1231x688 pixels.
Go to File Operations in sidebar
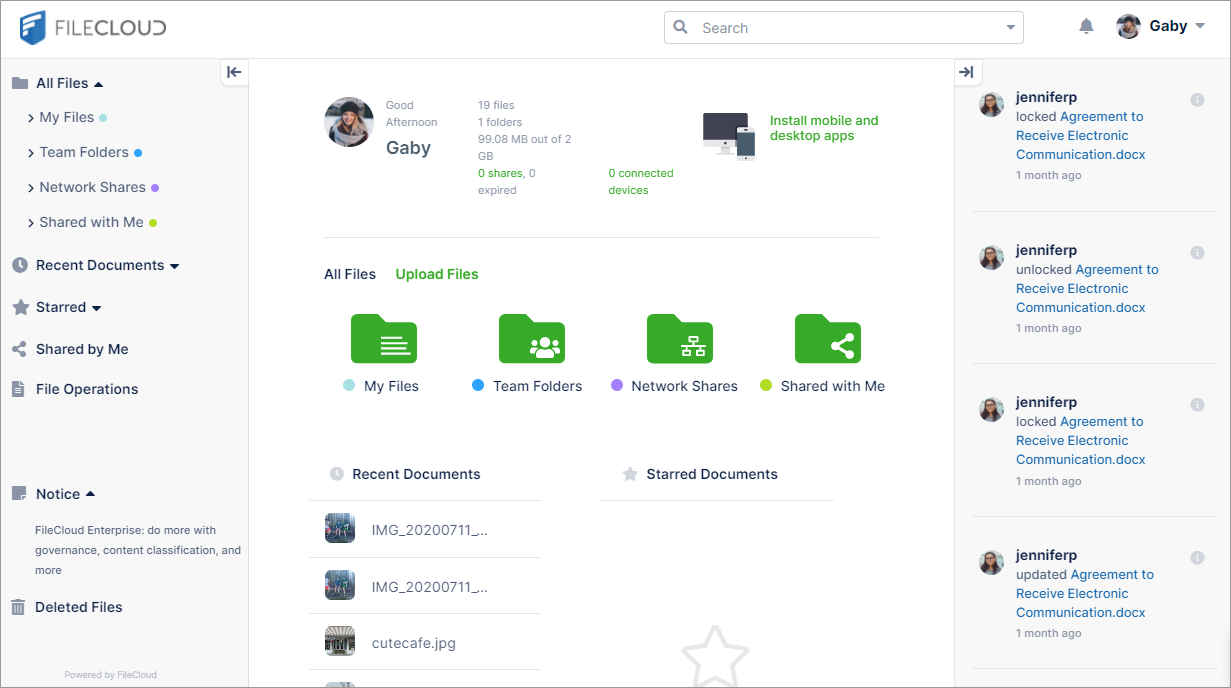[x=86, y=389]
